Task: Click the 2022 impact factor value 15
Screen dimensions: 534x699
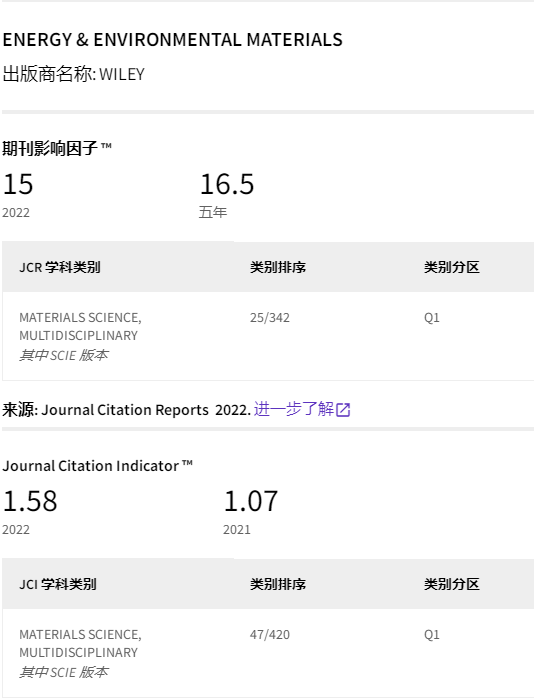Action: (x=18, y=184)
